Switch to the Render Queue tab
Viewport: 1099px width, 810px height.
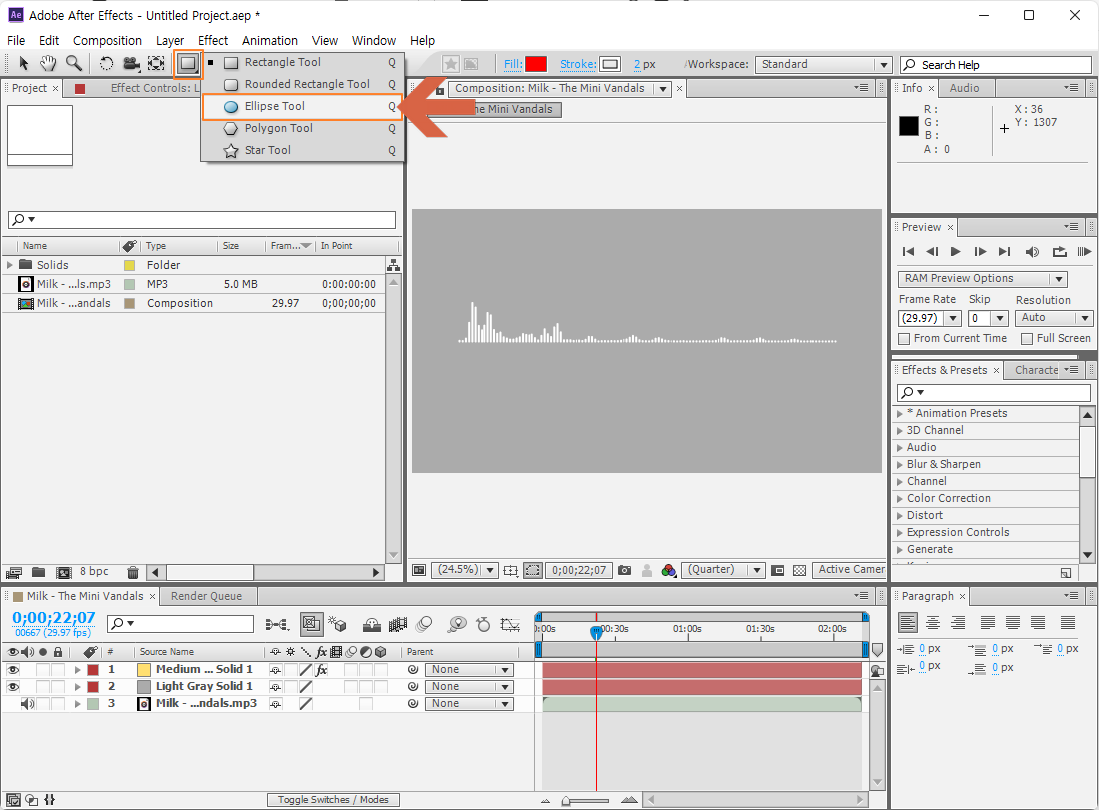(x=206, y=596)
